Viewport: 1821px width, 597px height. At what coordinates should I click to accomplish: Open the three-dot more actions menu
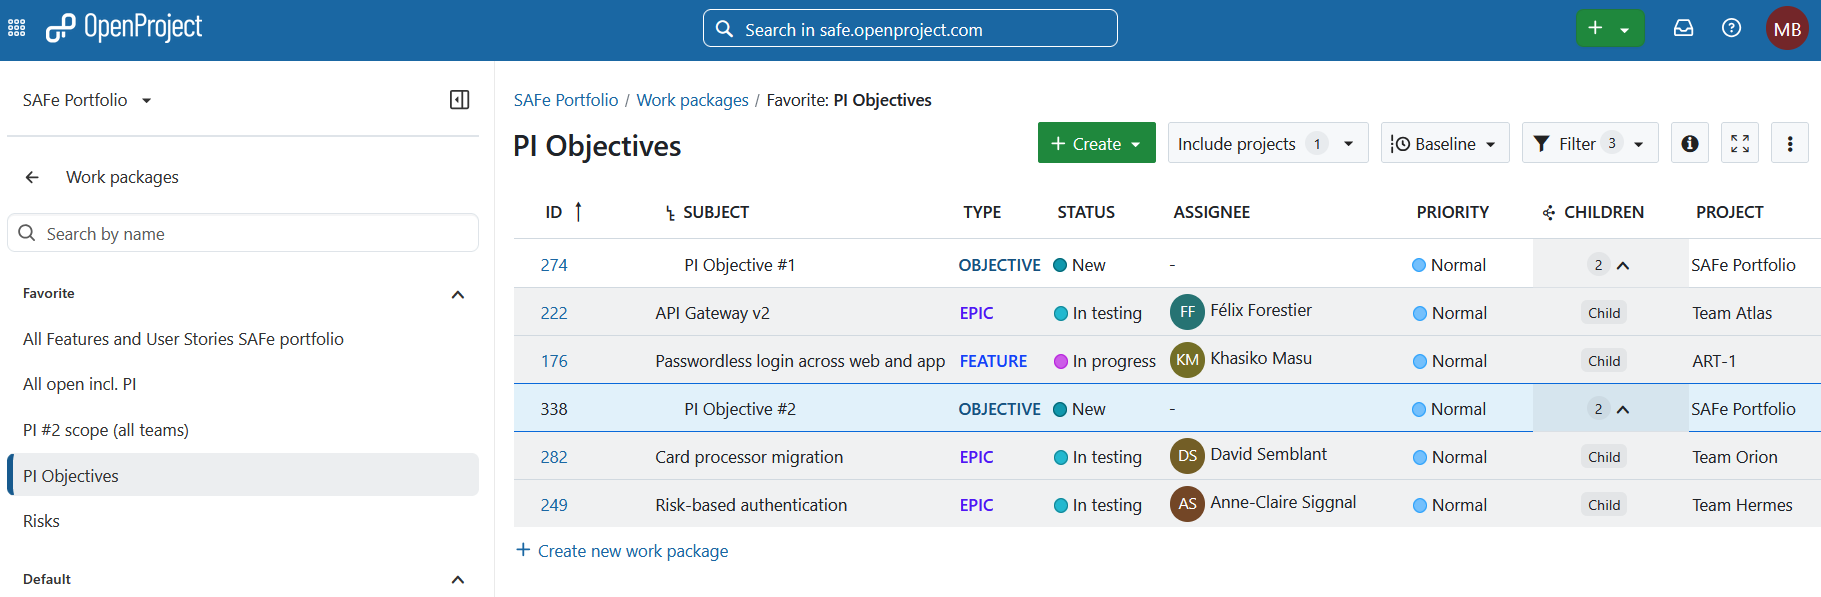(1790, 143)
